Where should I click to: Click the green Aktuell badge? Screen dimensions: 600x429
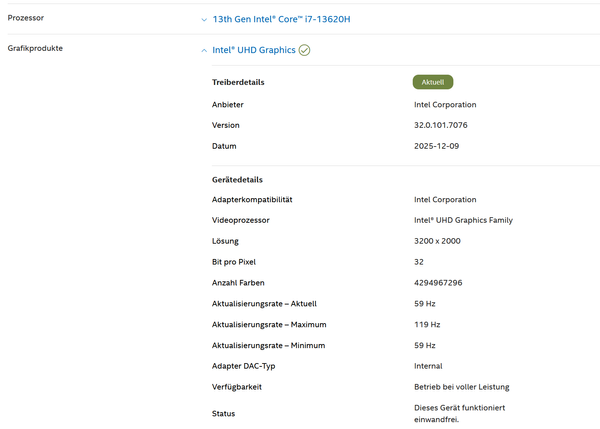click(x=433, y=82)
